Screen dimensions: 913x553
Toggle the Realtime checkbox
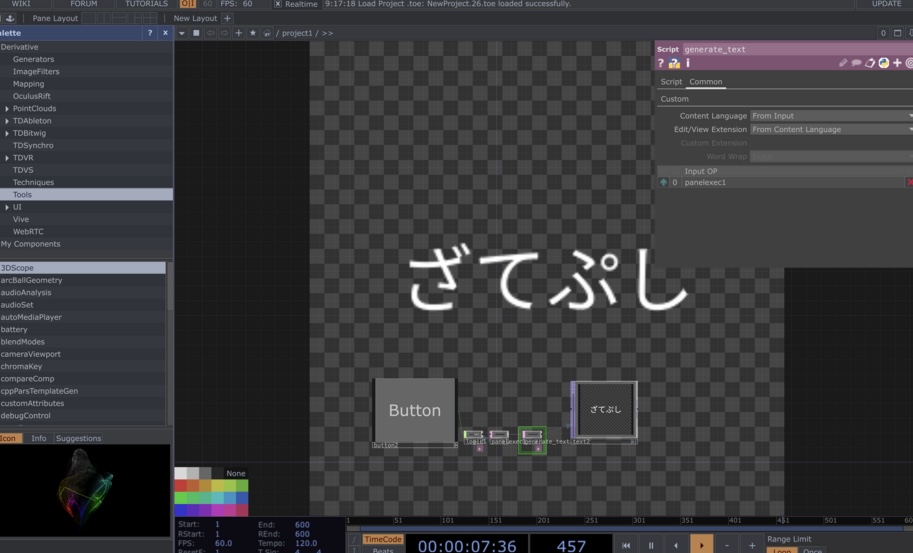pyautogui.click(x=278, y=4)
